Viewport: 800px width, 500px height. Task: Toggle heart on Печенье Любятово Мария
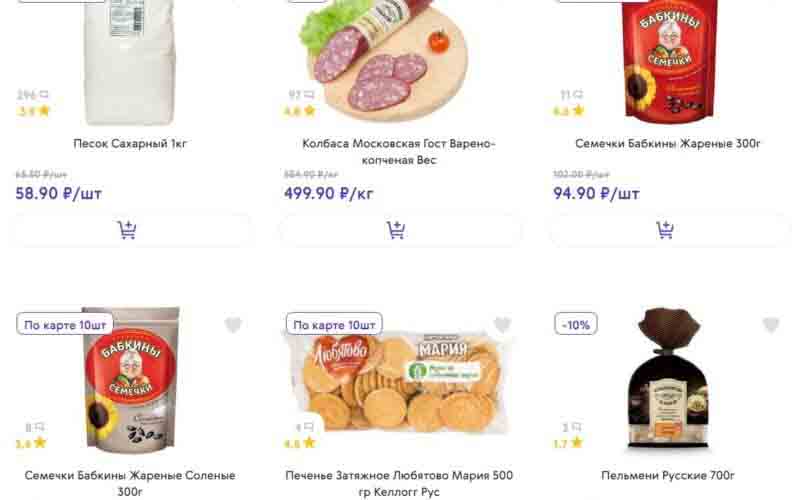pyautogui.click(x=502, y=325)
